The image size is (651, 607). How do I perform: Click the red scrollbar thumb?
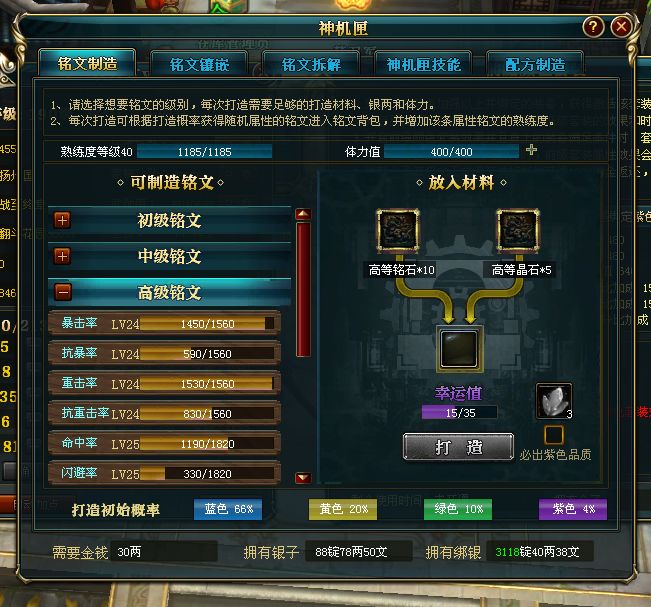click(303, 289)
